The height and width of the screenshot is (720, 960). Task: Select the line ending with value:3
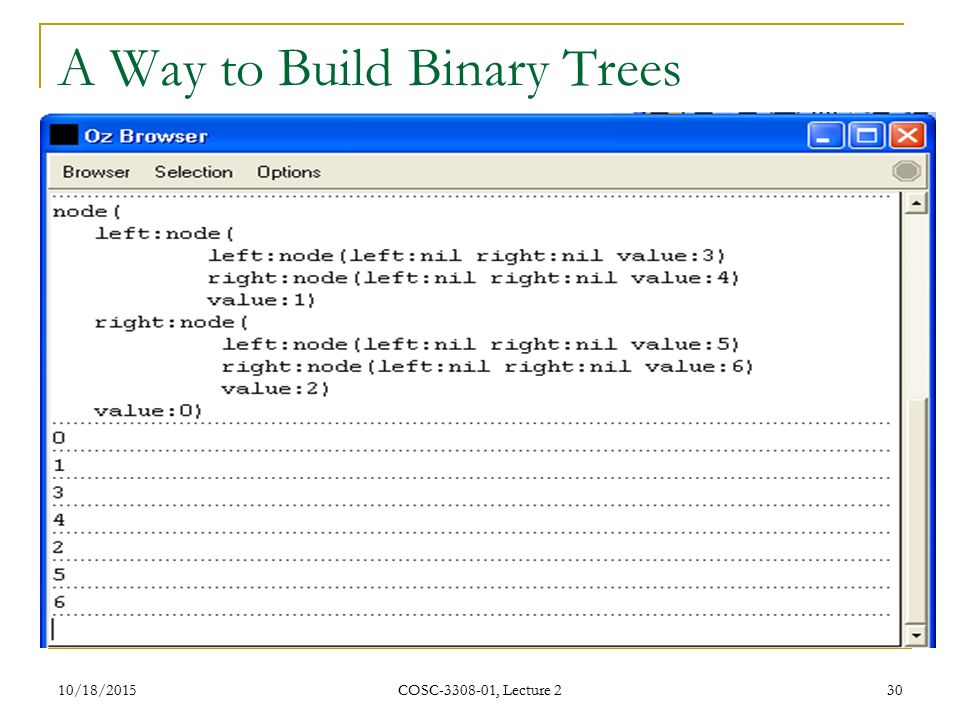coord(467,256)
